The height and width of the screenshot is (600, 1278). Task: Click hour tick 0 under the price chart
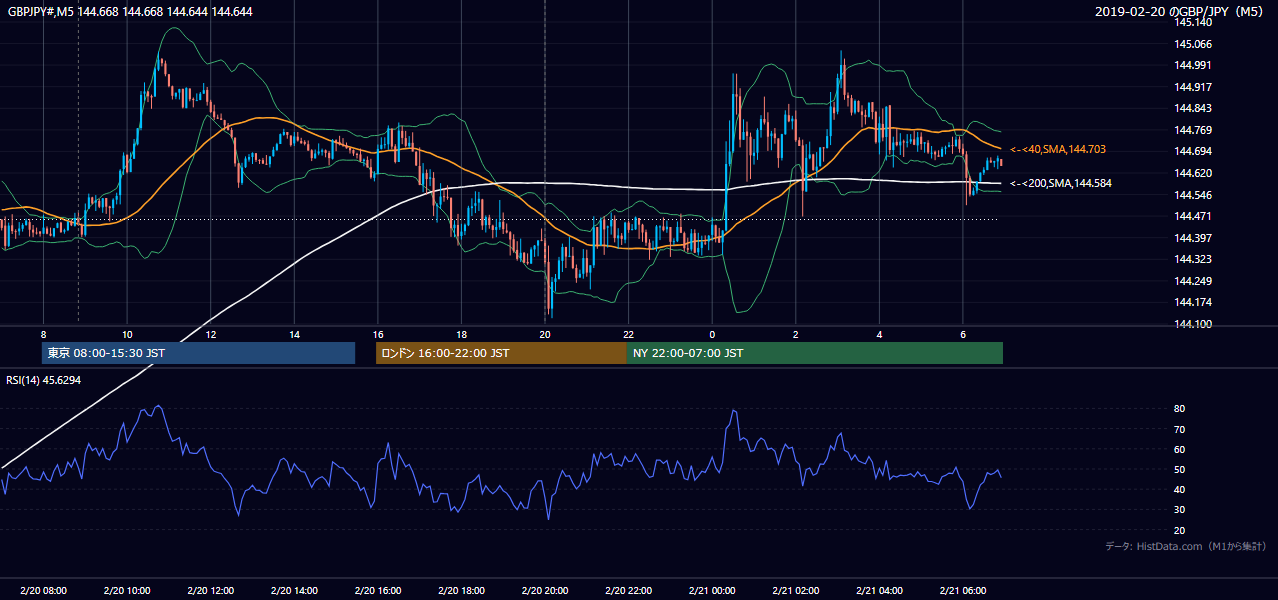pos(712,334)
